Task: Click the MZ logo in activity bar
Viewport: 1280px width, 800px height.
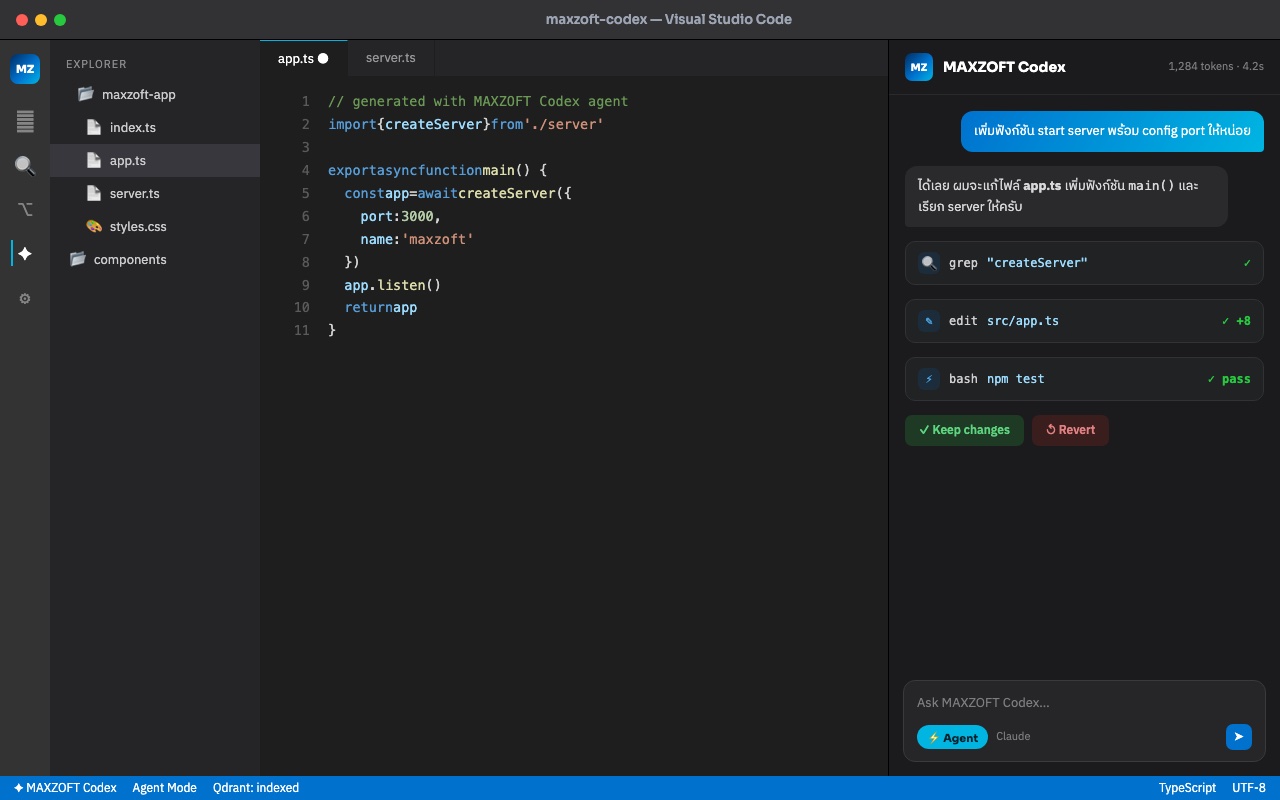Action: (x=25, y=69)
